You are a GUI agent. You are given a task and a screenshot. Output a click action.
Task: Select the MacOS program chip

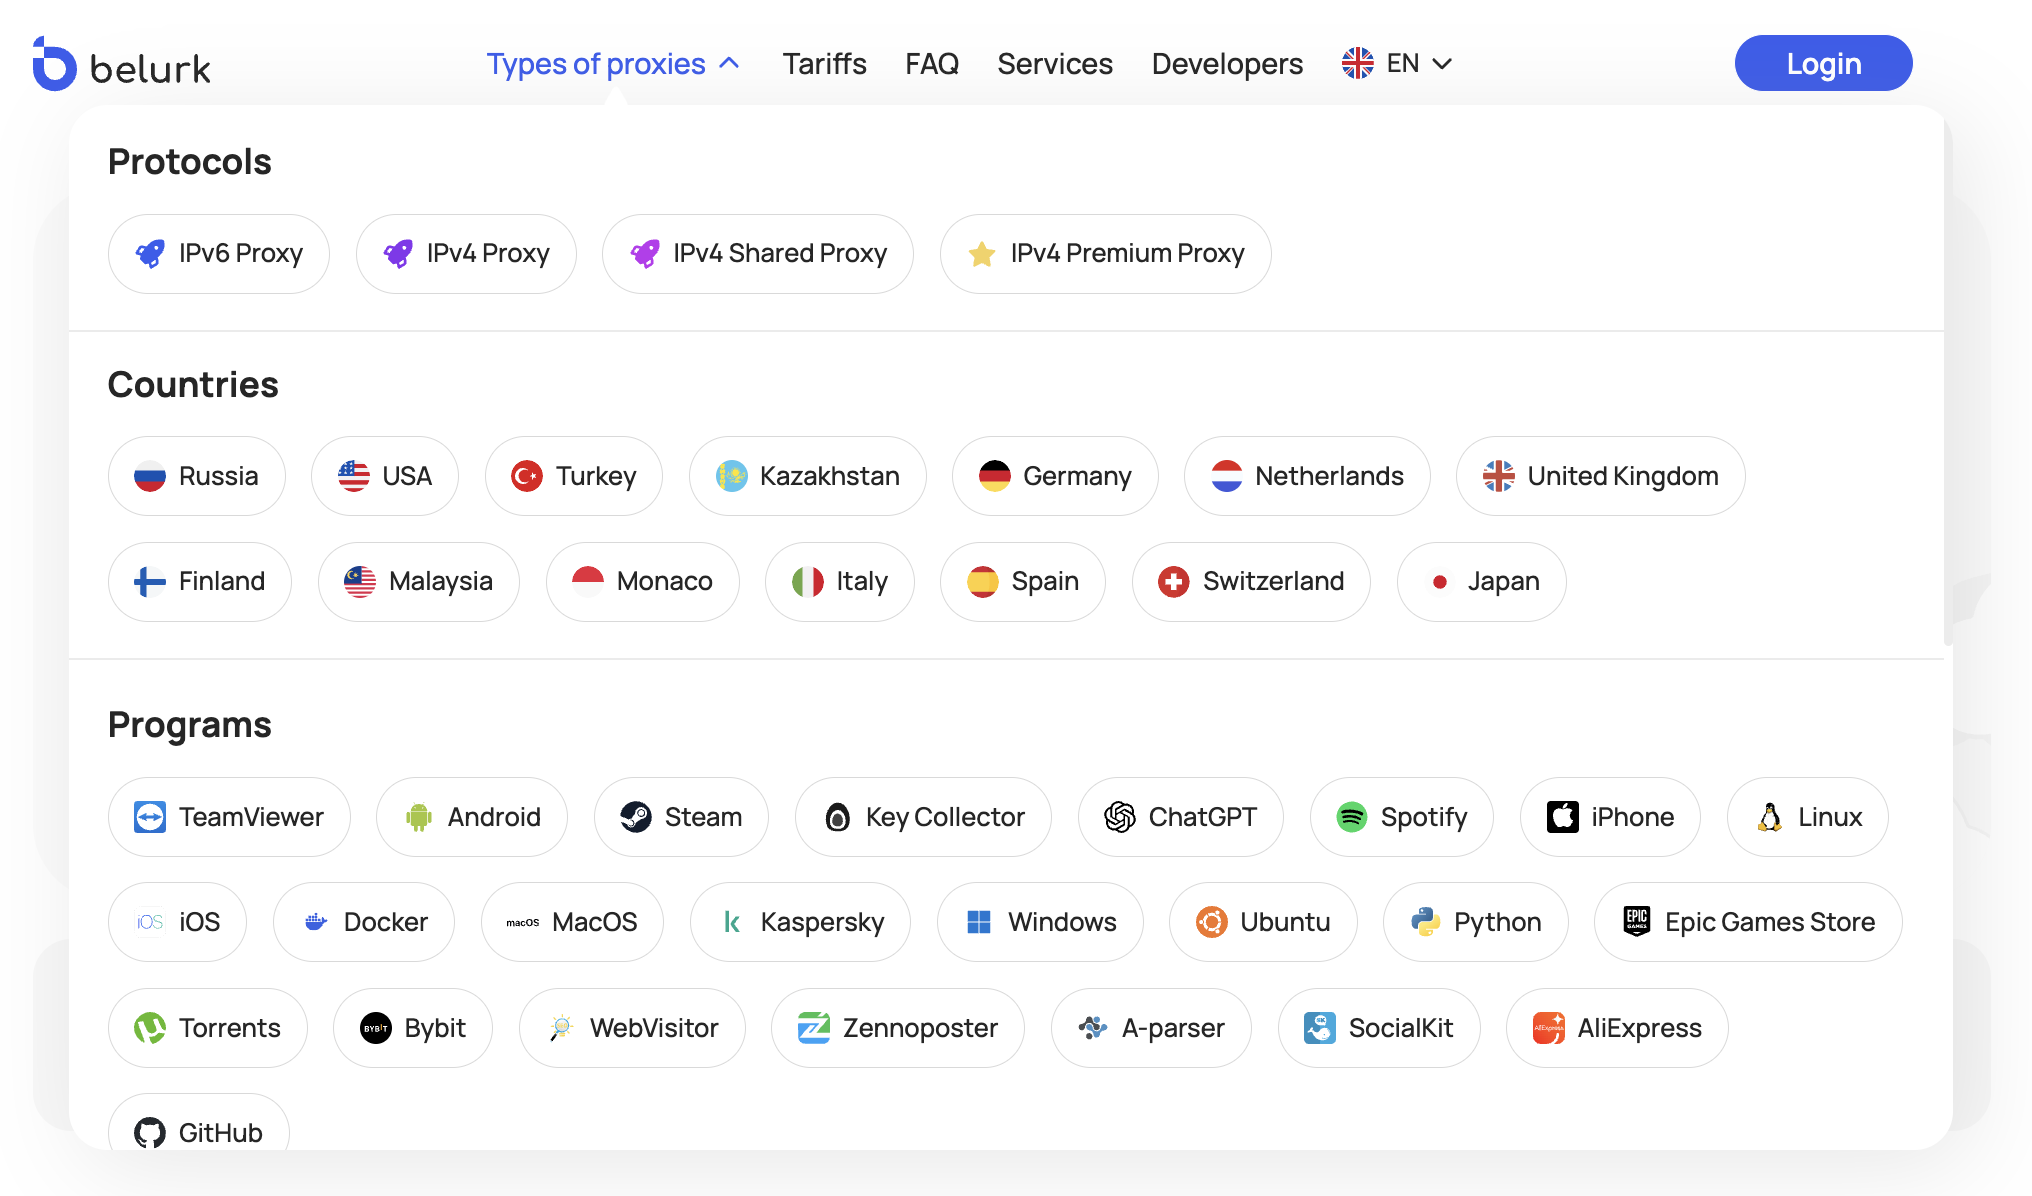(572, 922)
